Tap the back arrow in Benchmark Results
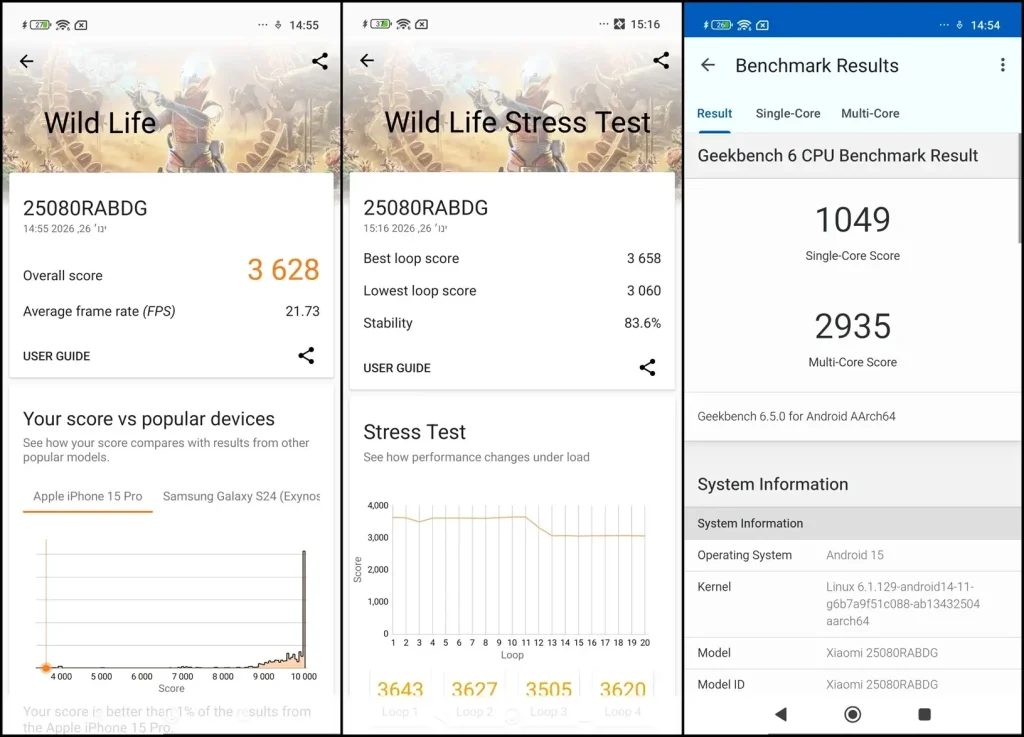This screenshot has width=1024, height=737. click(x=708, y=65)
